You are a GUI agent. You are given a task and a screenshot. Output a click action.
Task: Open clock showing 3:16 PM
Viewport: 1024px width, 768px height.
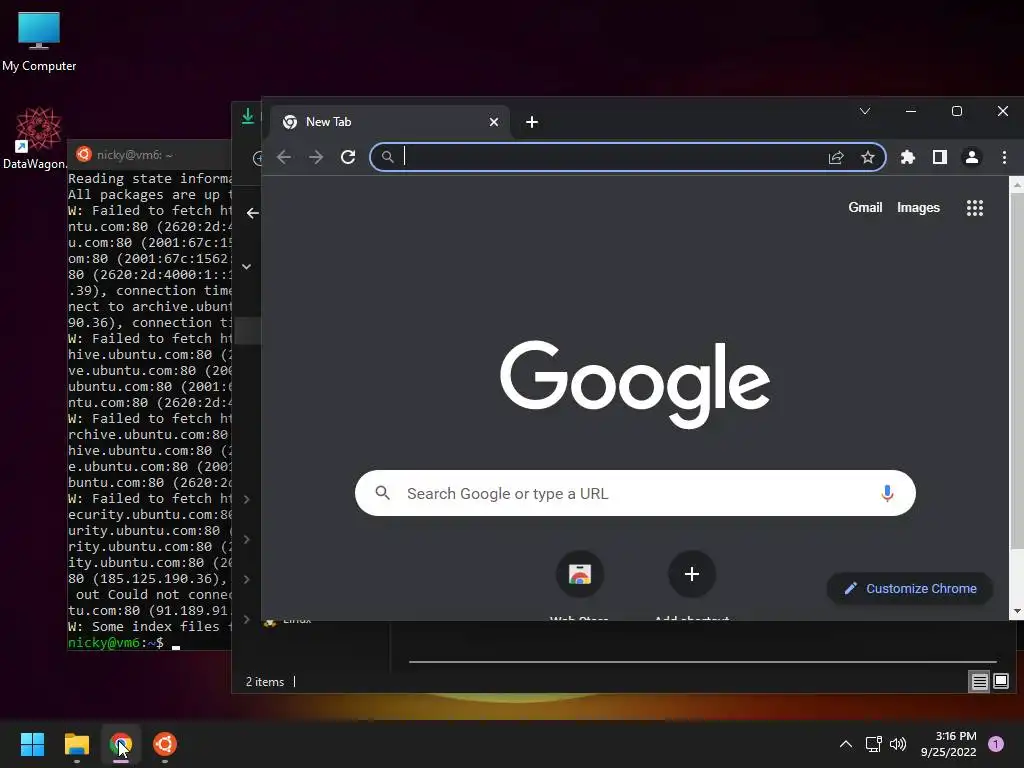click(948, 744)
